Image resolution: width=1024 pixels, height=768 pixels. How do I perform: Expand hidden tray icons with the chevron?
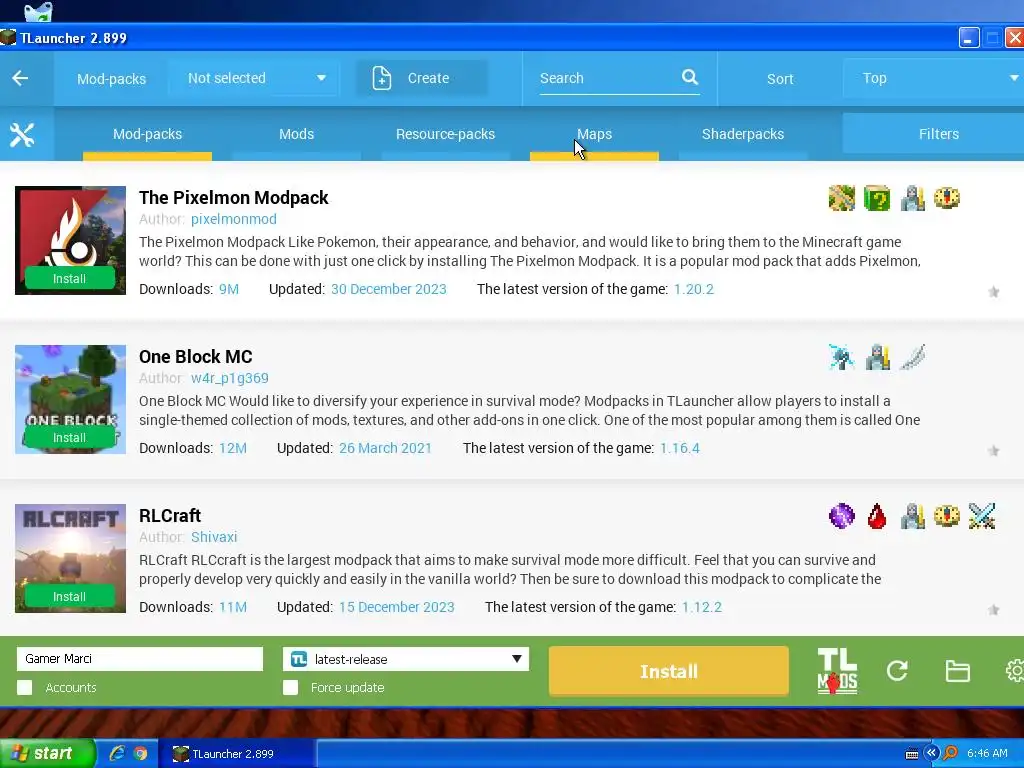pos(932,753)
